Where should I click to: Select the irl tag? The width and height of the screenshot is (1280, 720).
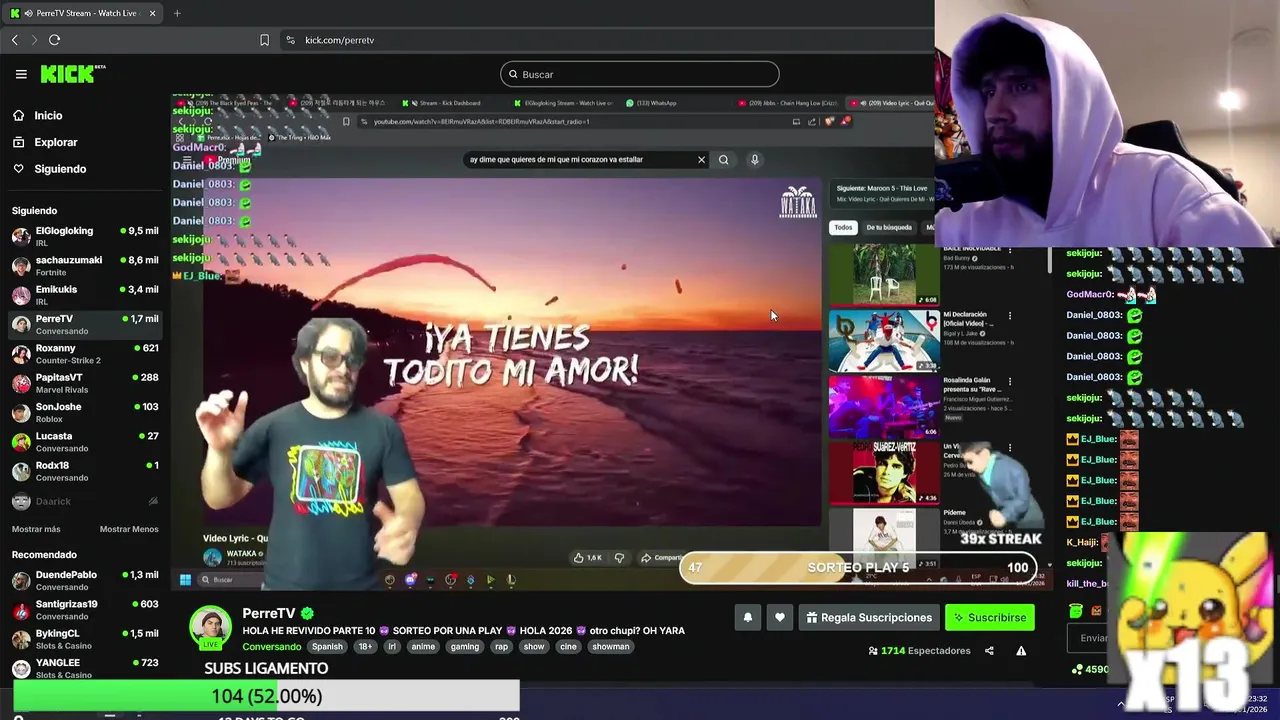tap(392, 647)
